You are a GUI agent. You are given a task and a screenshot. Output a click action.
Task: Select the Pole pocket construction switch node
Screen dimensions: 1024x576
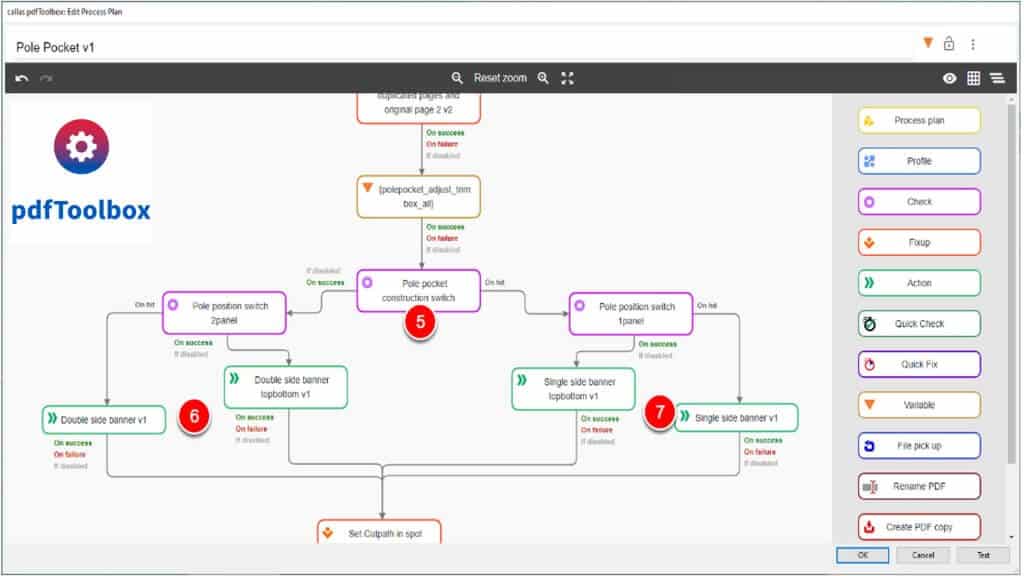pos(419,291)
